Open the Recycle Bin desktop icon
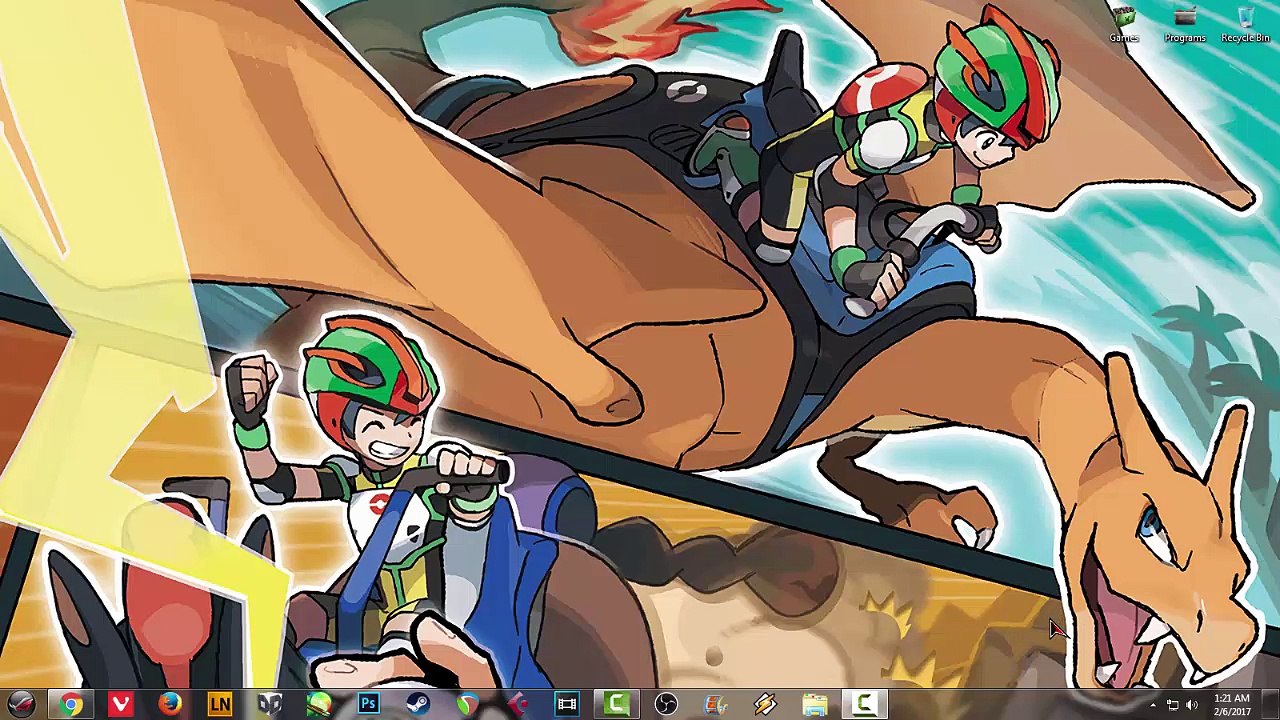The width and height of the screenshot is (1280, 720). pyautogui.click(x=1245, y=25)
